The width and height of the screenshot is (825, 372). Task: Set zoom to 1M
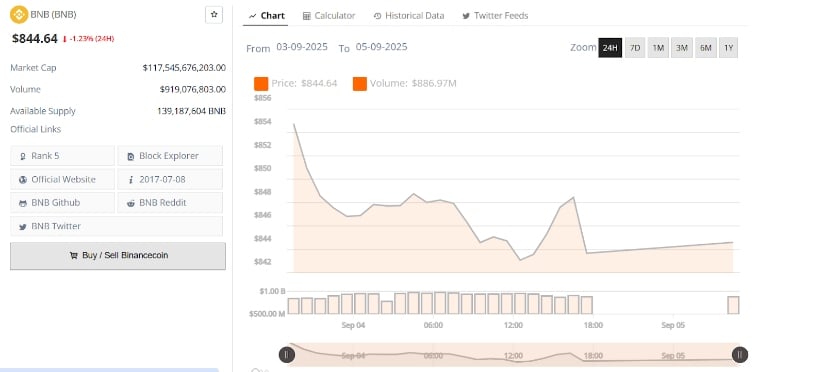(658, 48)
